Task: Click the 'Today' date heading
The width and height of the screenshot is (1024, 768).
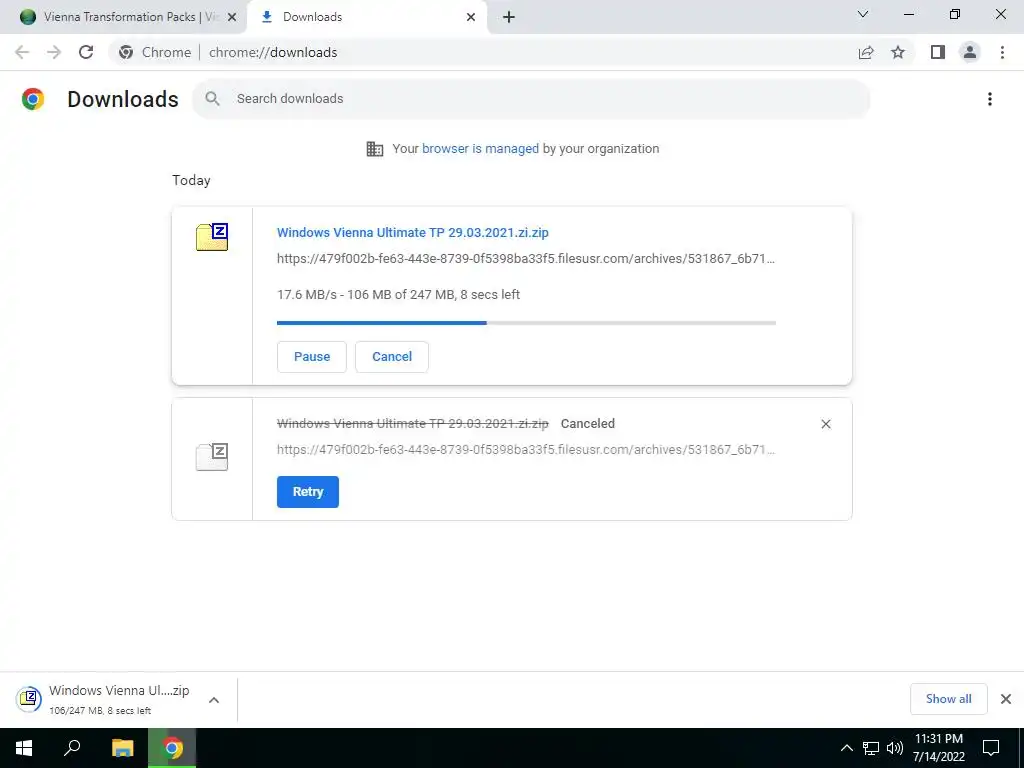Action: pos(191,180)
